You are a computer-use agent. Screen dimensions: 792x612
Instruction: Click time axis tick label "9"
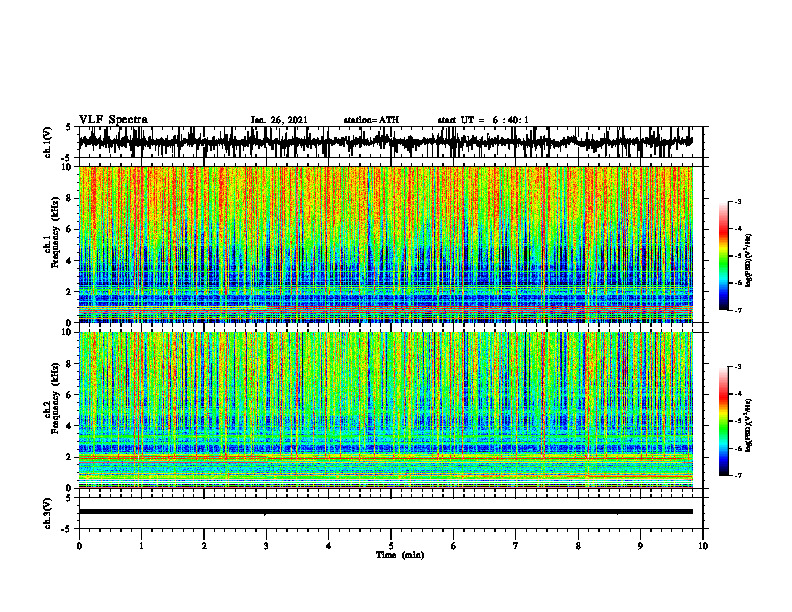tap(640, 546)
